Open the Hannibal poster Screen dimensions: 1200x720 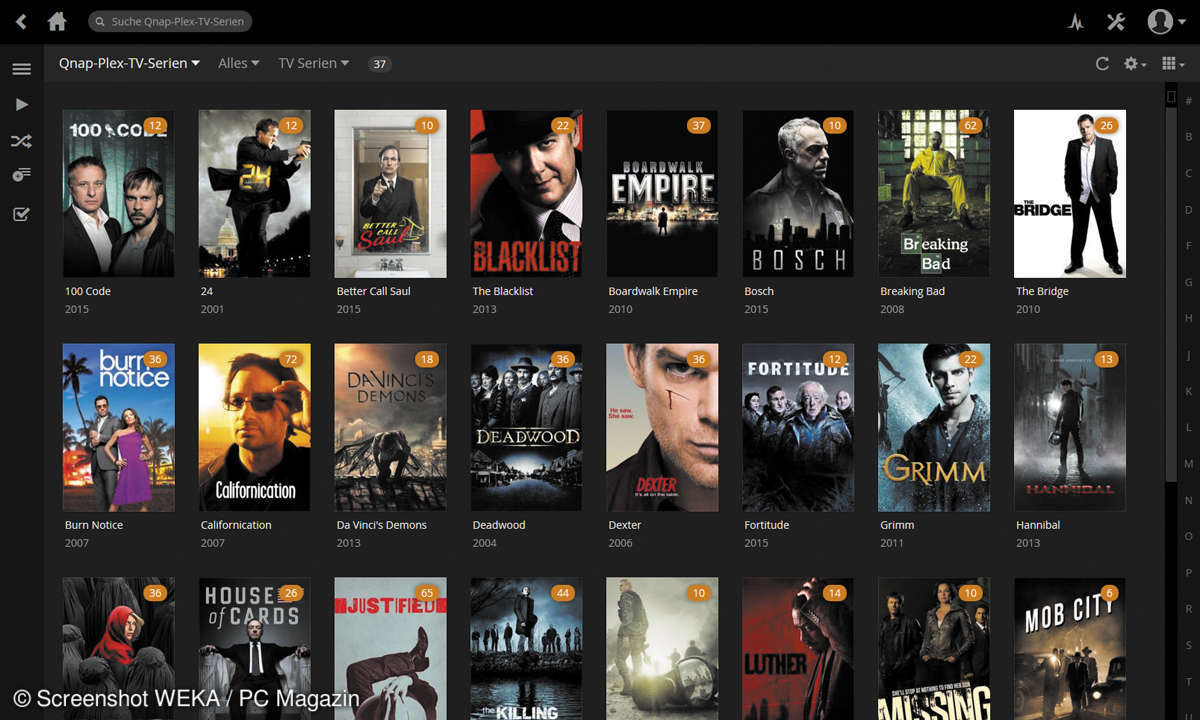click(x=1070, y=427)
